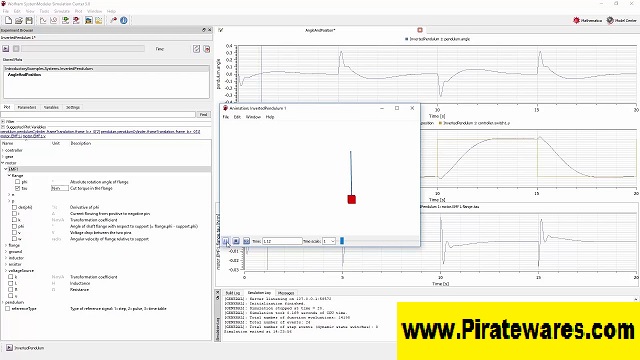
Task: Click the animation time progress slider
Action: coord(378,241)
